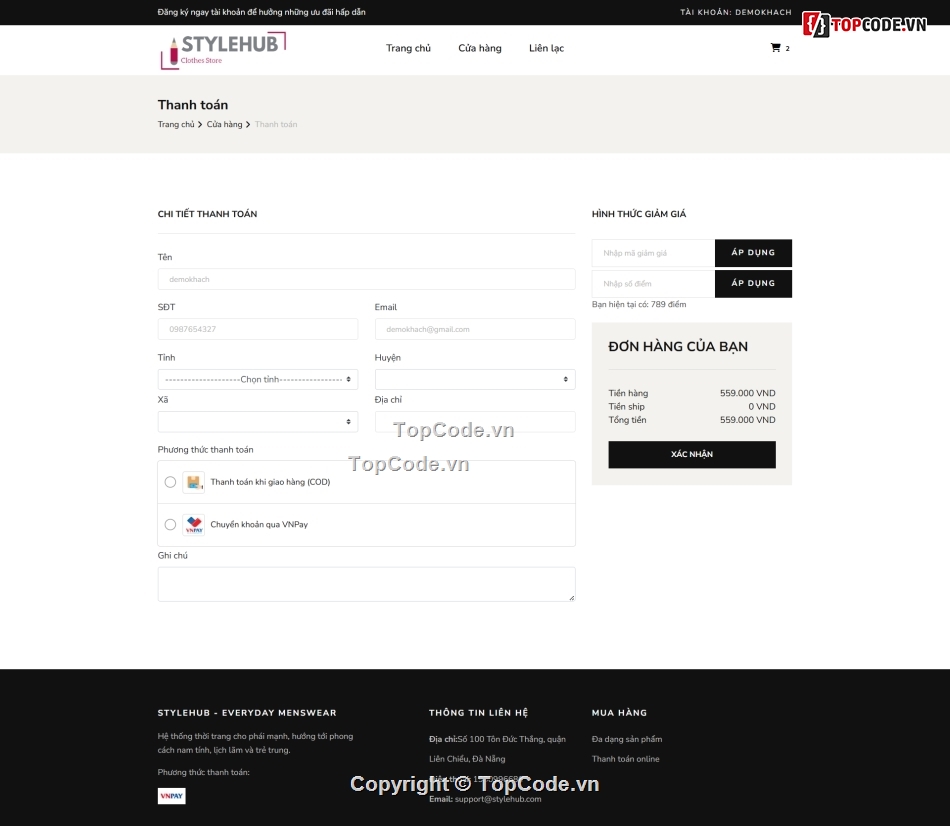The height and width of the screenshot is (826, 950).
Task: Click the VNPay icon in the footer
Action: 171,796
